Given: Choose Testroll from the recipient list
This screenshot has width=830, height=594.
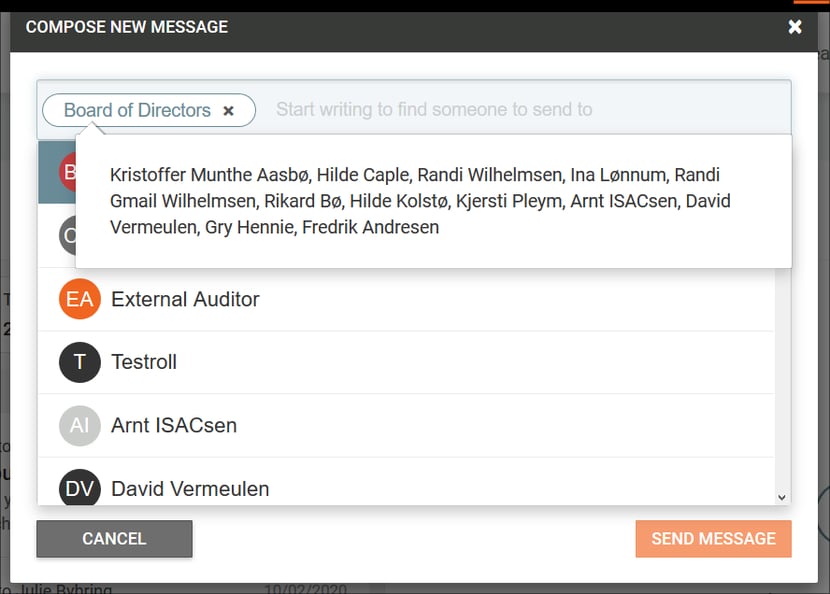Looking at the screenshot, I should [x=406, y=363].
